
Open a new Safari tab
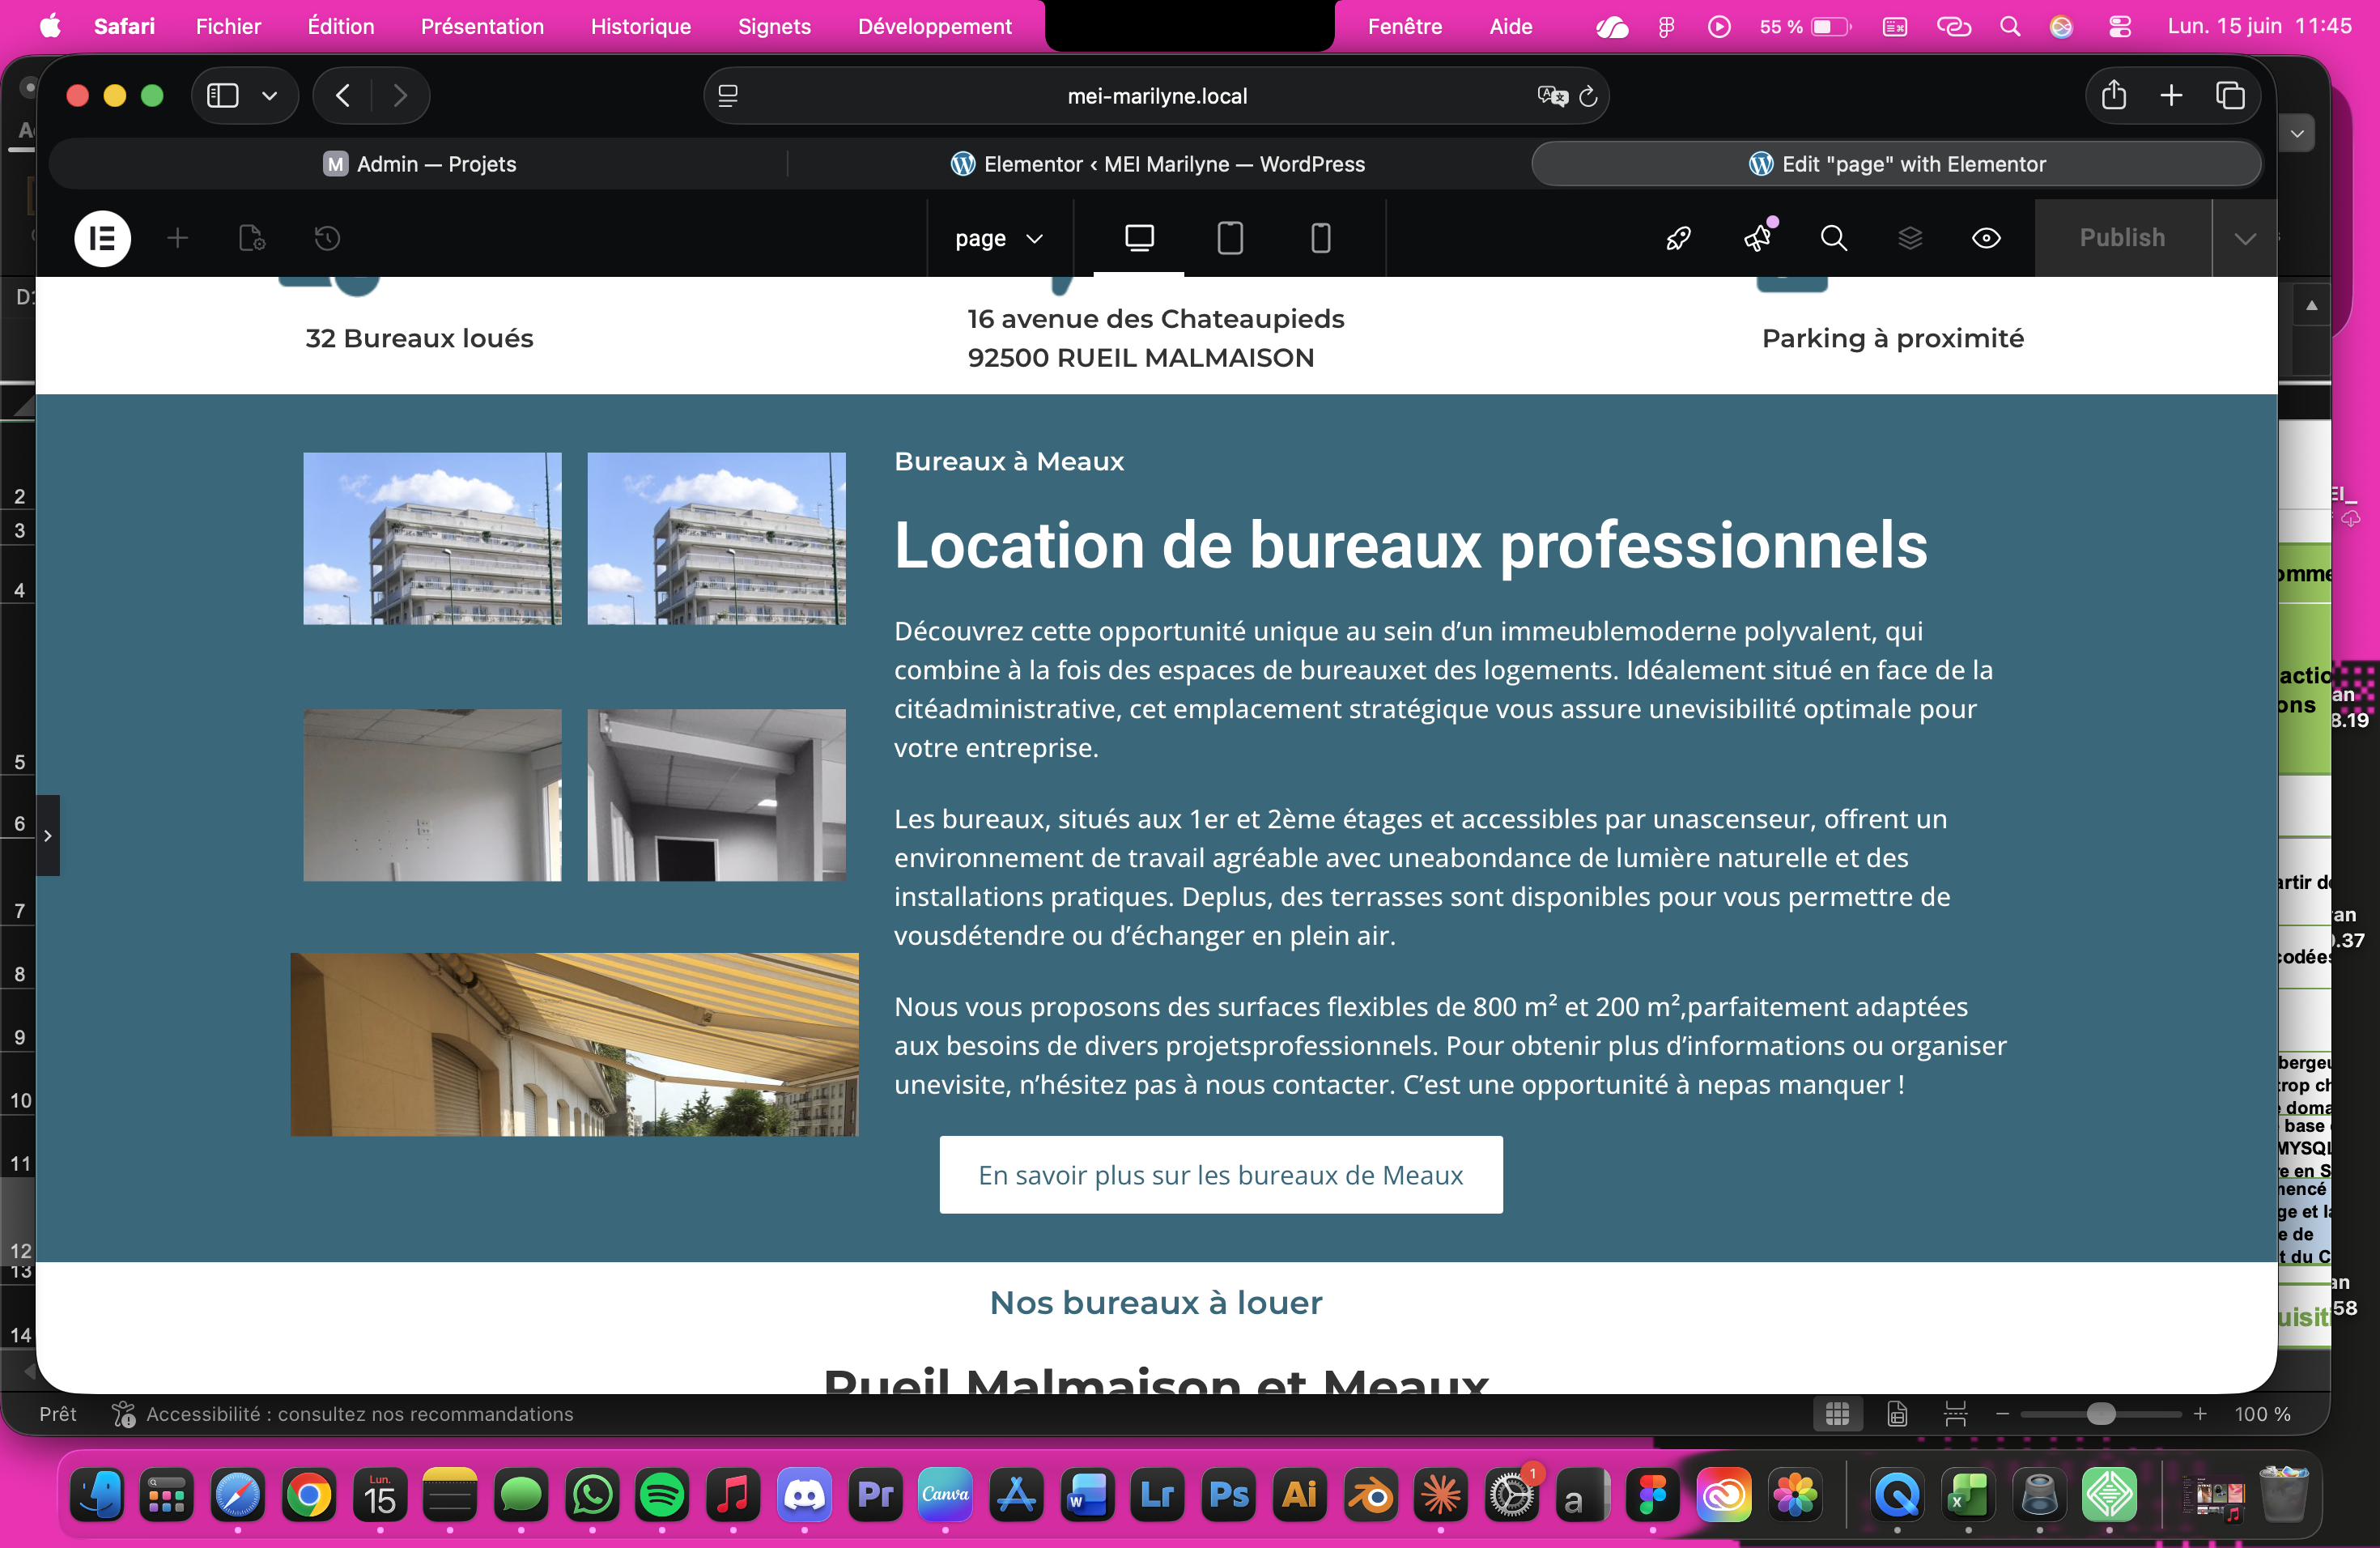(x=2171, y=96)
